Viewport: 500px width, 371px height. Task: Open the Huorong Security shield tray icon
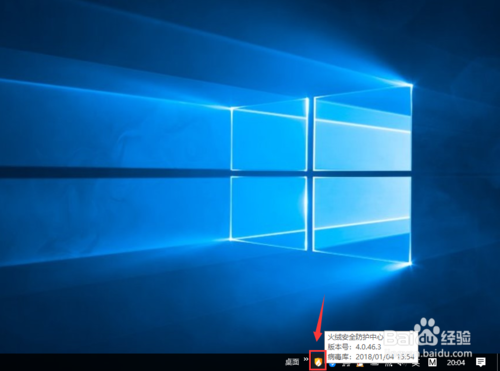318,361
